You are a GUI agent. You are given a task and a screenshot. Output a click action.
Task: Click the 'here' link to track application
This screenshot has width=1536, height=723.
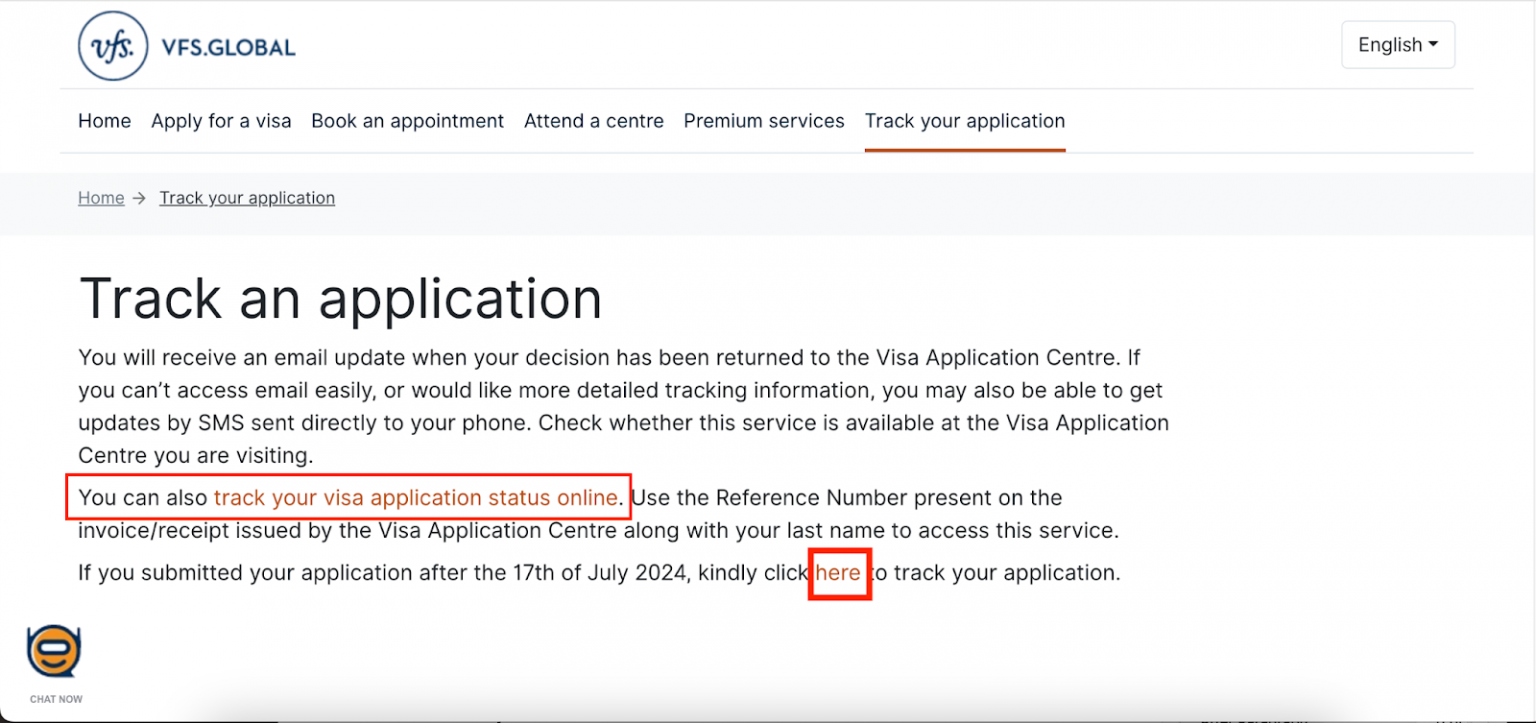838,573
